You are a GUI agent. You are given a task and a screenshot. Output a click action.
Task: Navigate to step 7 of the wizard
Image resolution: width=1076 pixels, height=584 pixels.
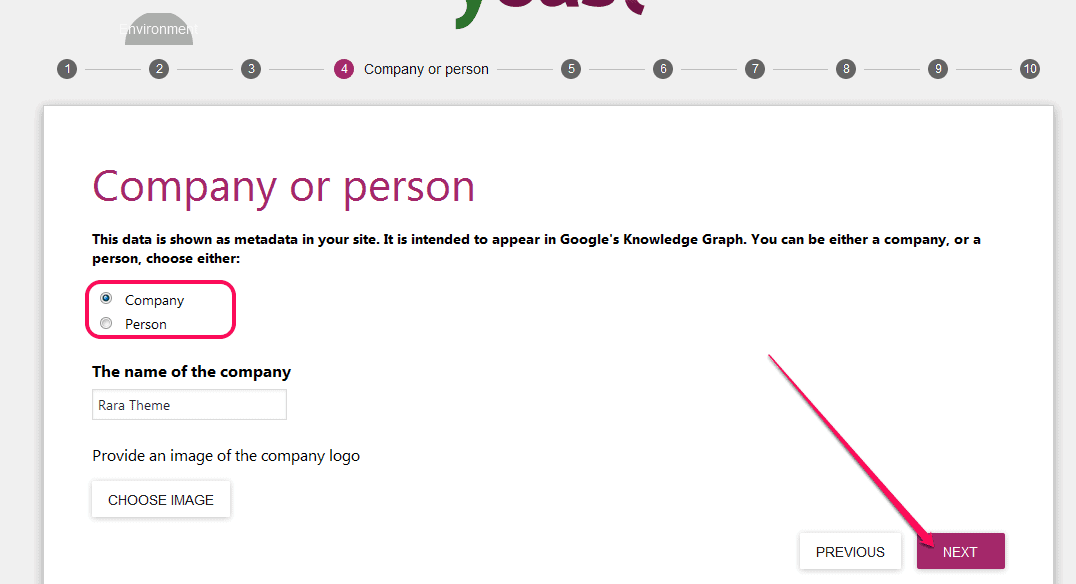click(754, 69)
